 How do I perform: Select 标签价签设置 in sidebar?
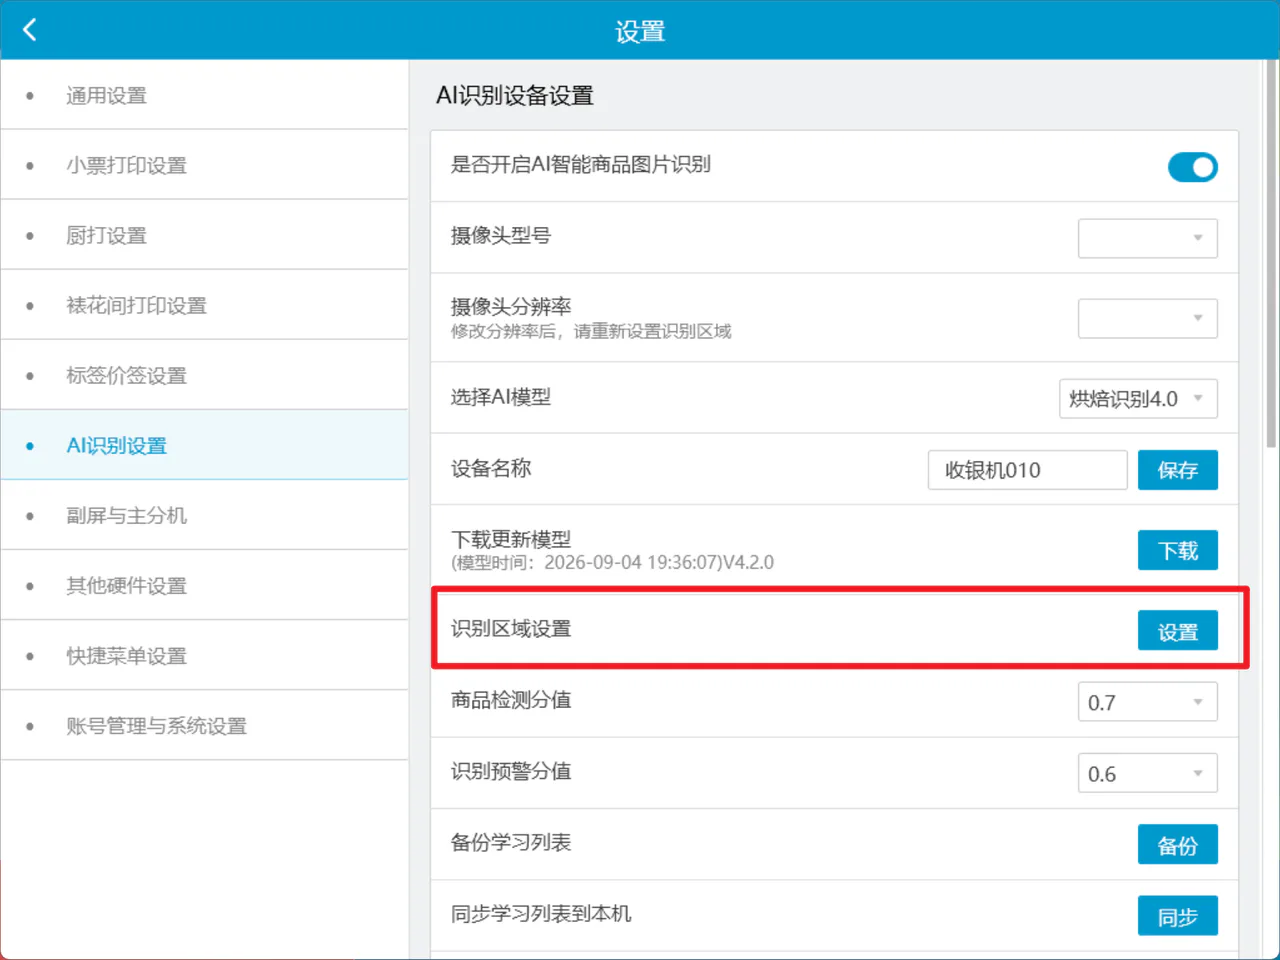pyautogui.click(x=204, y=375)
